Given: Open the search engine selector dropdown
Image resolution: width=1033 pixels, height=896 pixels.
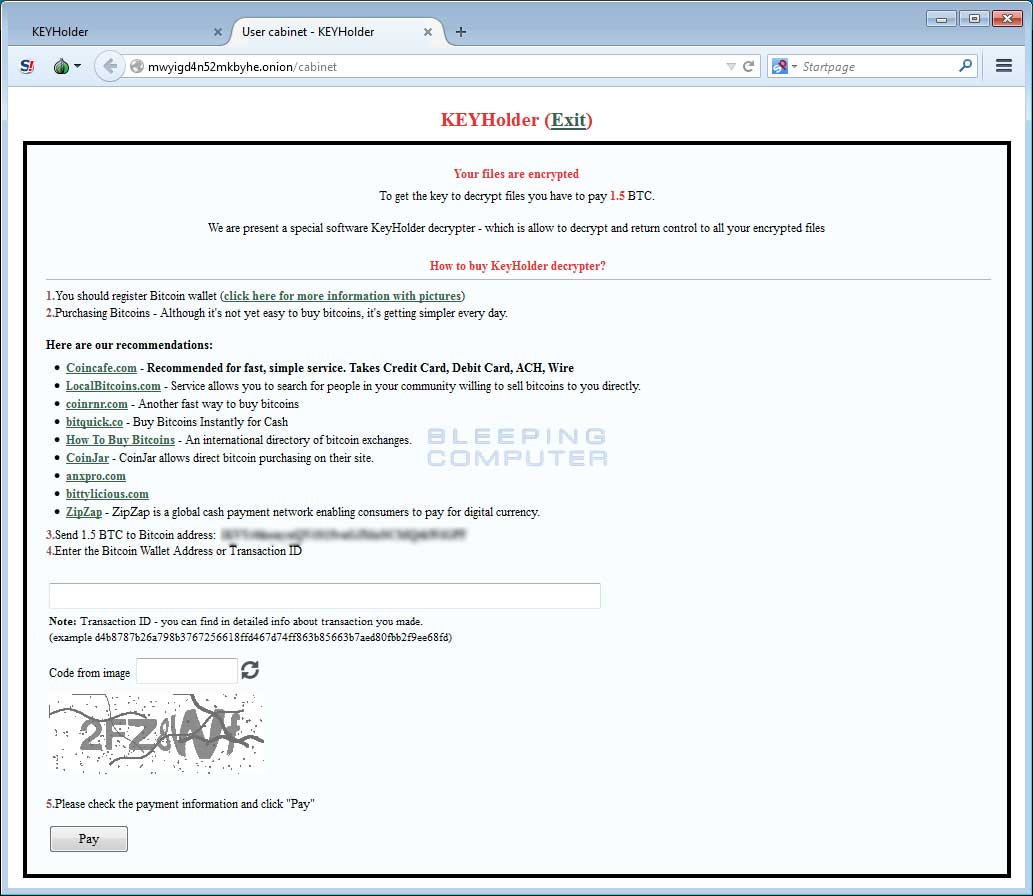Looking at the screenshot, I should point(784,67).
